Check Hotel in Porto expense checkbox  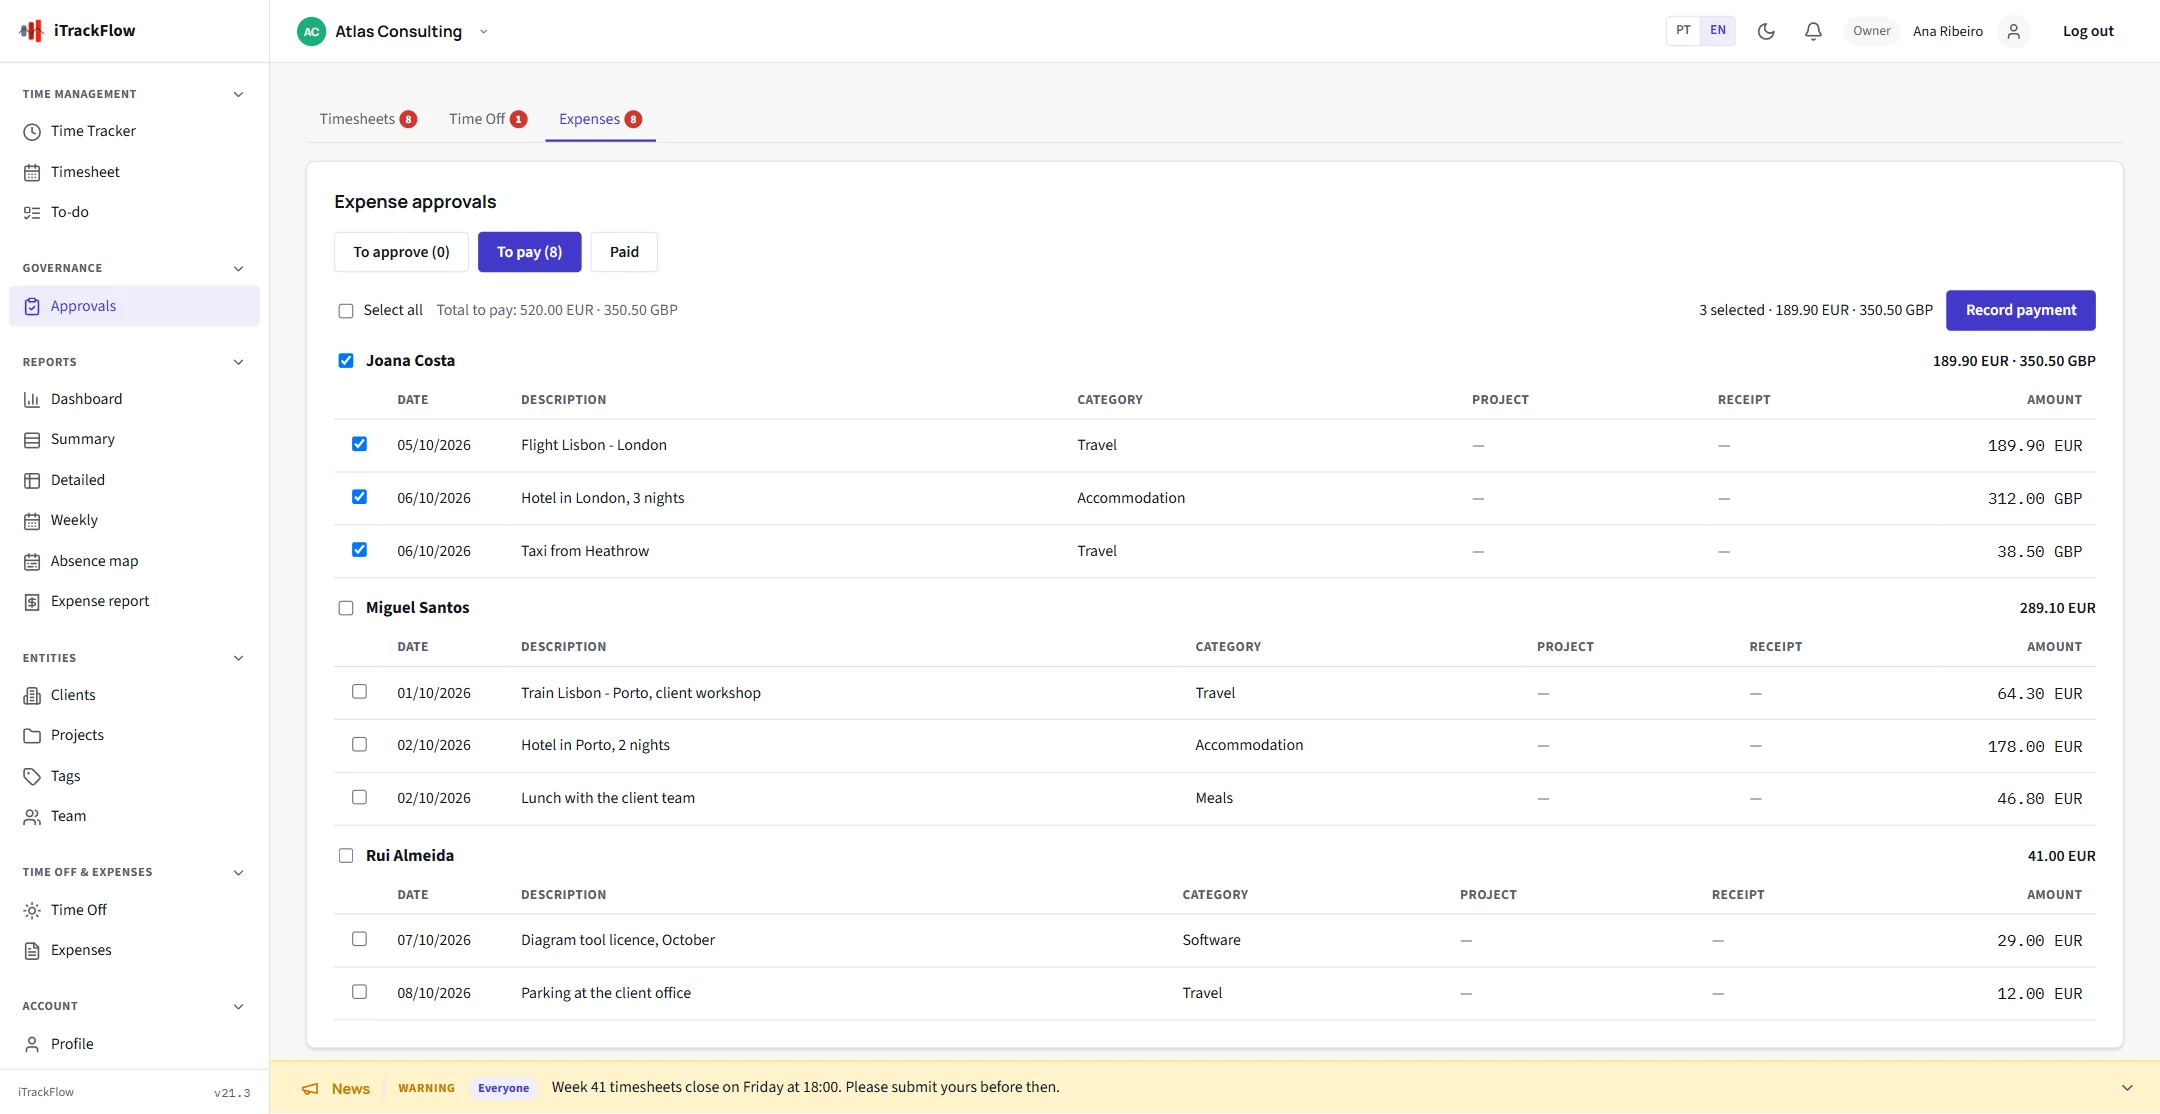[359, 745]
